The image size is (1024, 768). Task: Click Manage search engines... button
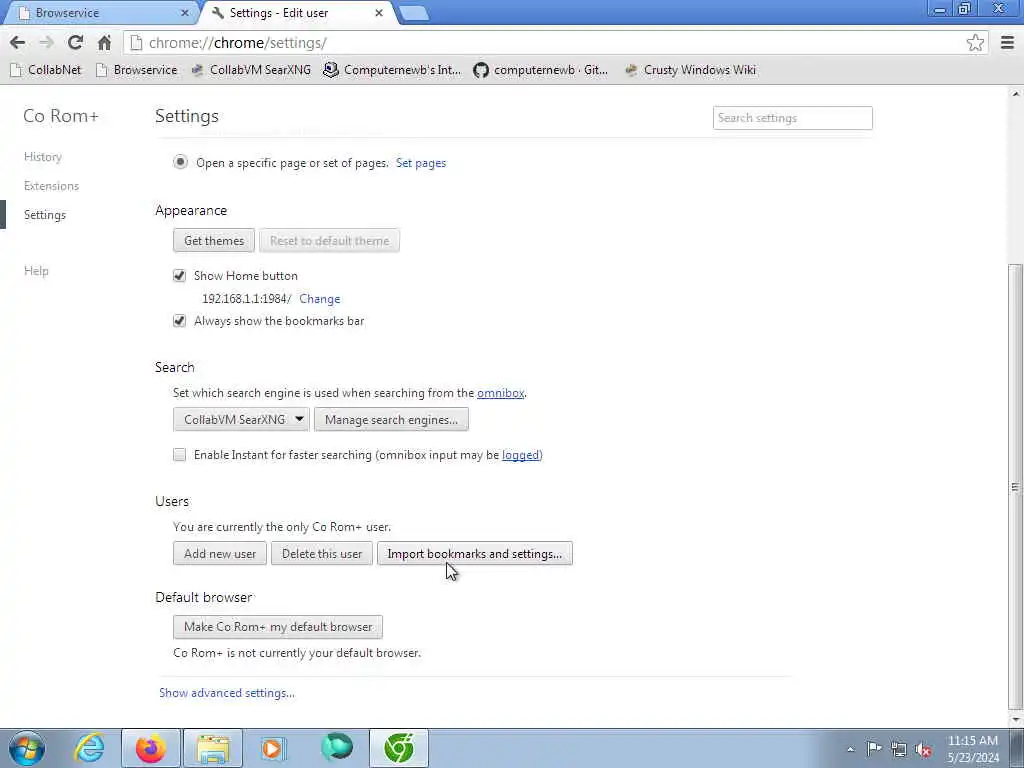[x=391, y=419]
